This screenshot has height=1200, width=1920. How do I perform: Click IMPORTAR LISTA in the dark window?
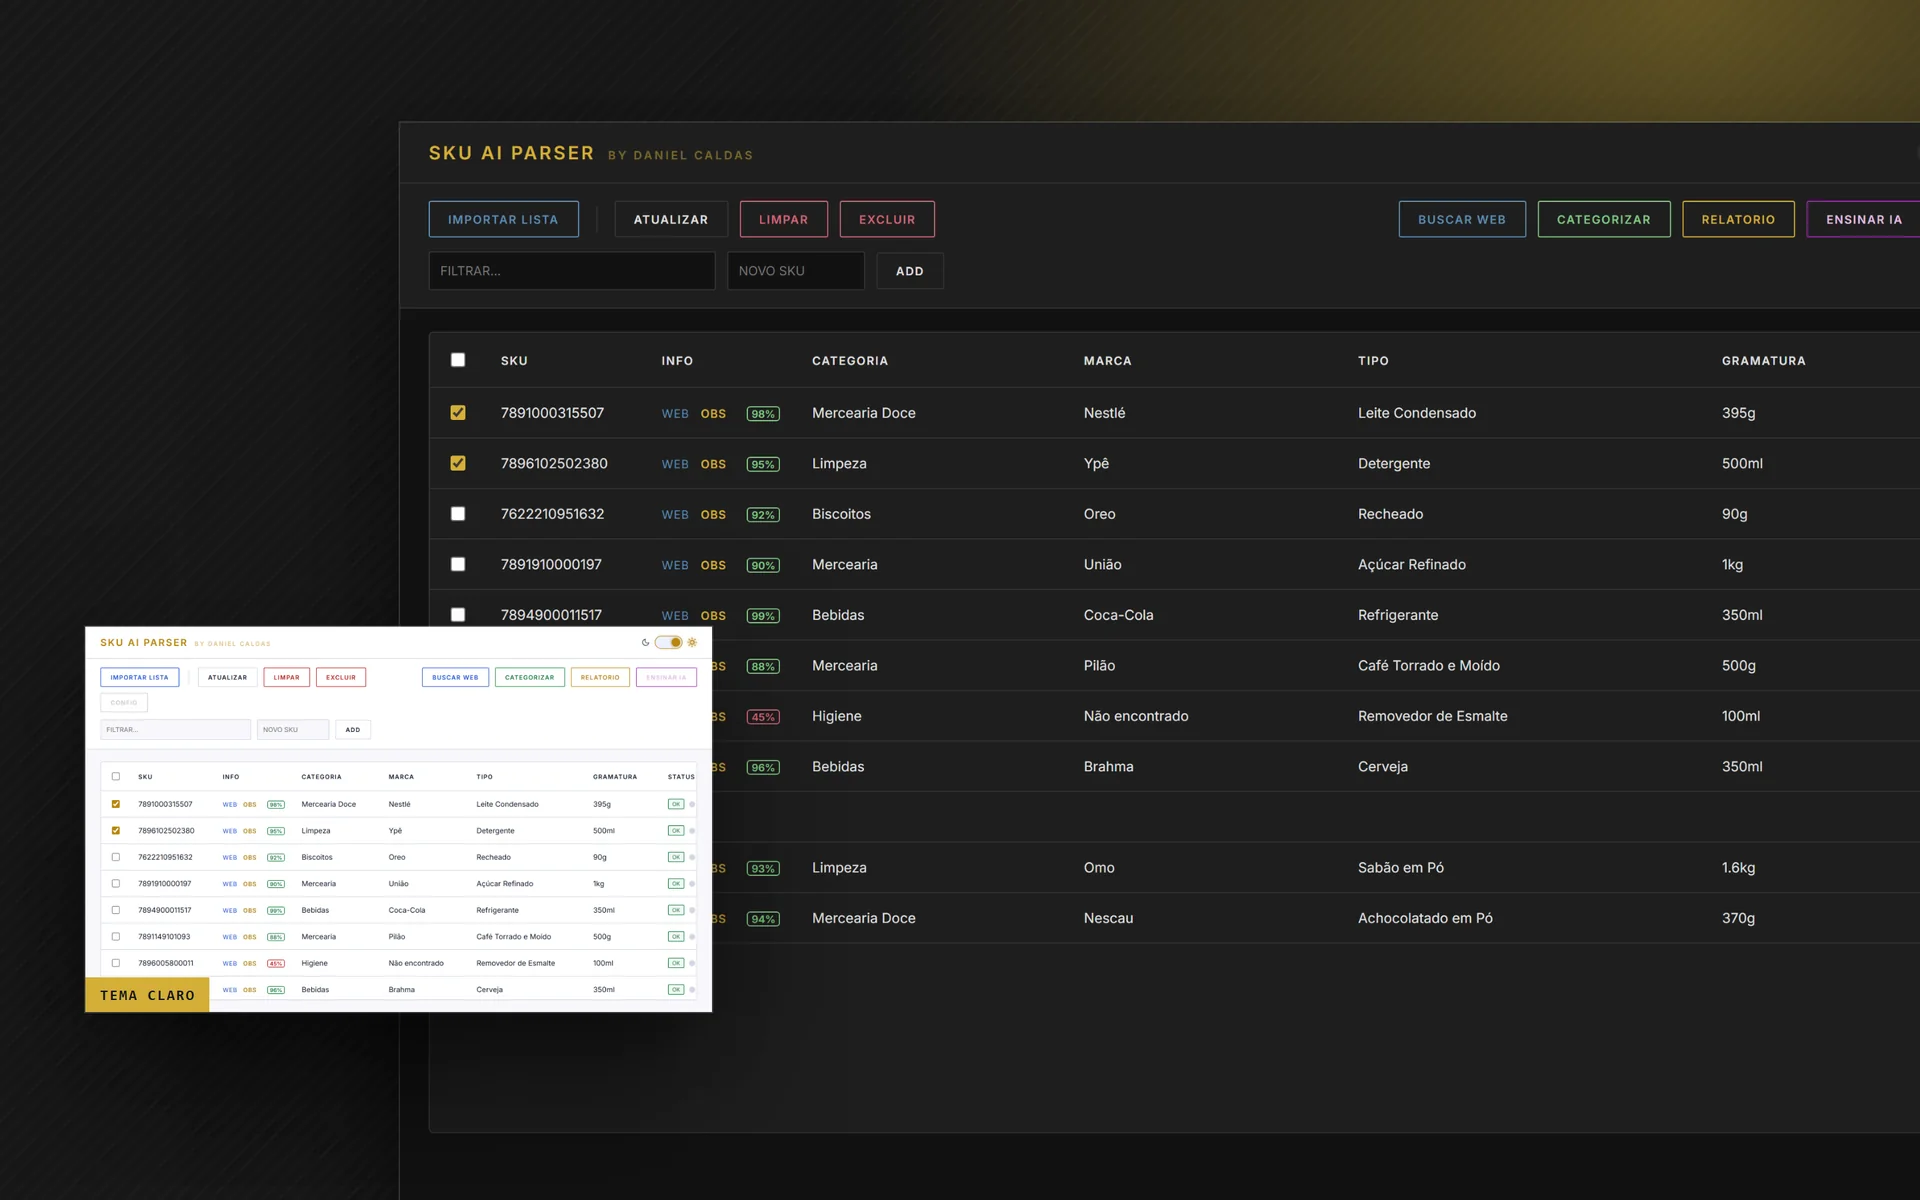503,219
